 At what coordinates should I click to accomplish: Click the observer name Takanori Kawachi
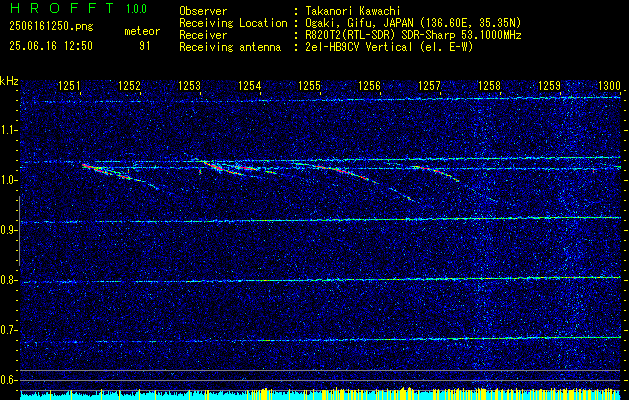tap(352, 11)
